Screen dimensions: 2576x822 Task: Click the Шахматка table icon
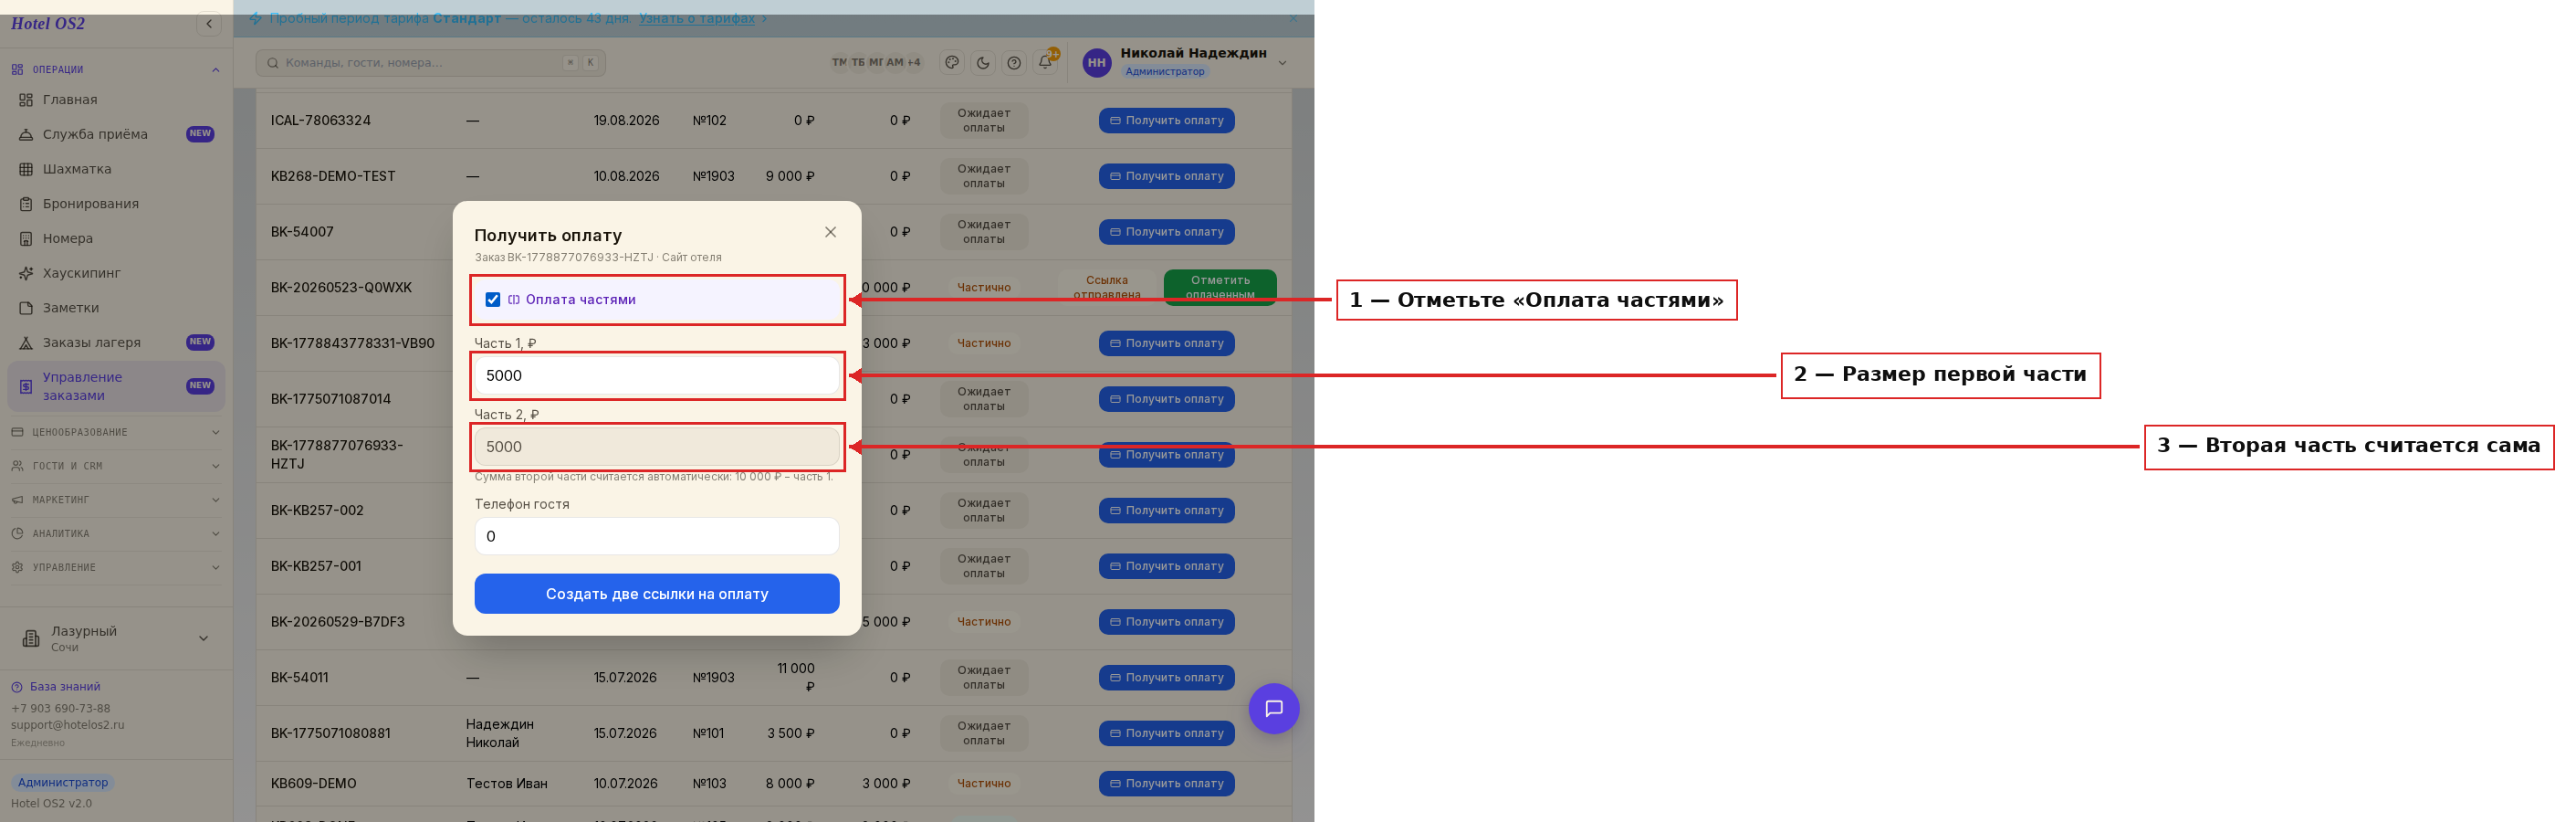pyautogui.click(x=26, y=169)
